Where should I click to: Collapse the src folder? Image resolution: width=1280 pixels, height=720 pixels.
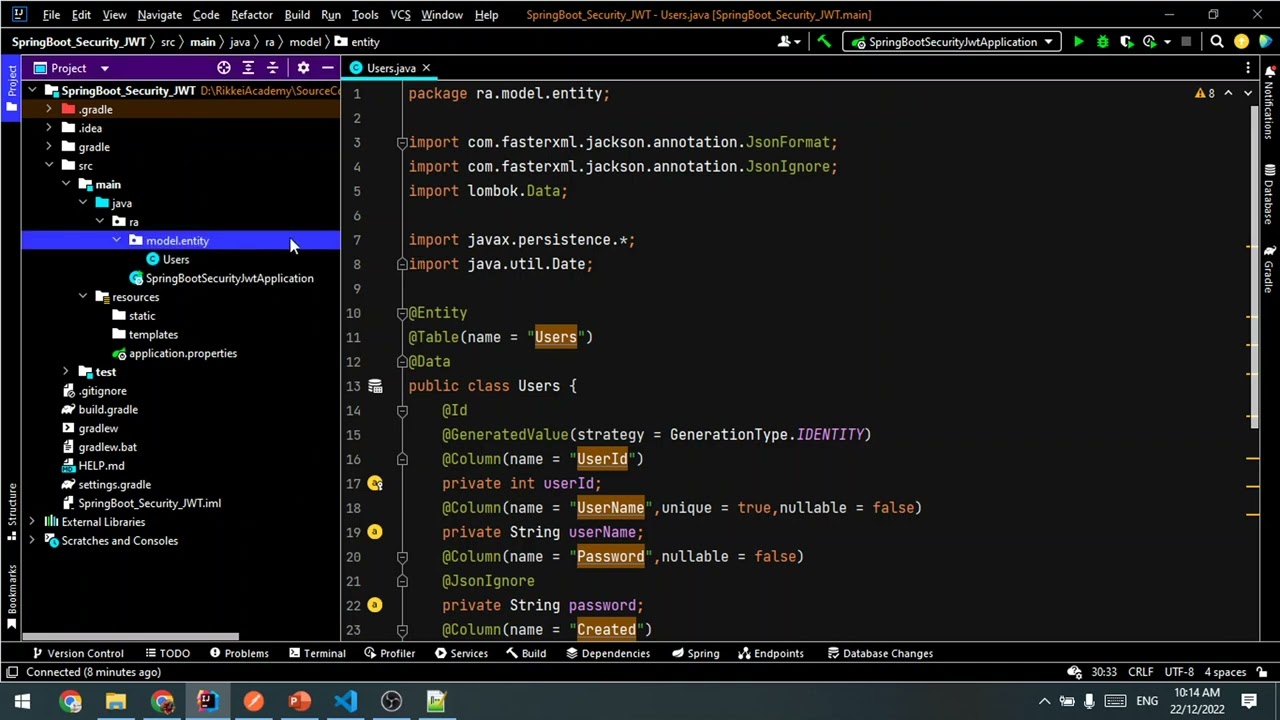pos(49,166)
